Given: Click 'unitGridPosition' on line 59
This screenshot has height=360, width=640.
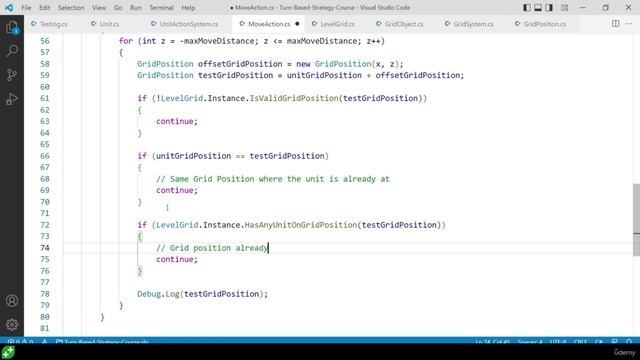Looking at the screenshot, I should click(324, 75).
